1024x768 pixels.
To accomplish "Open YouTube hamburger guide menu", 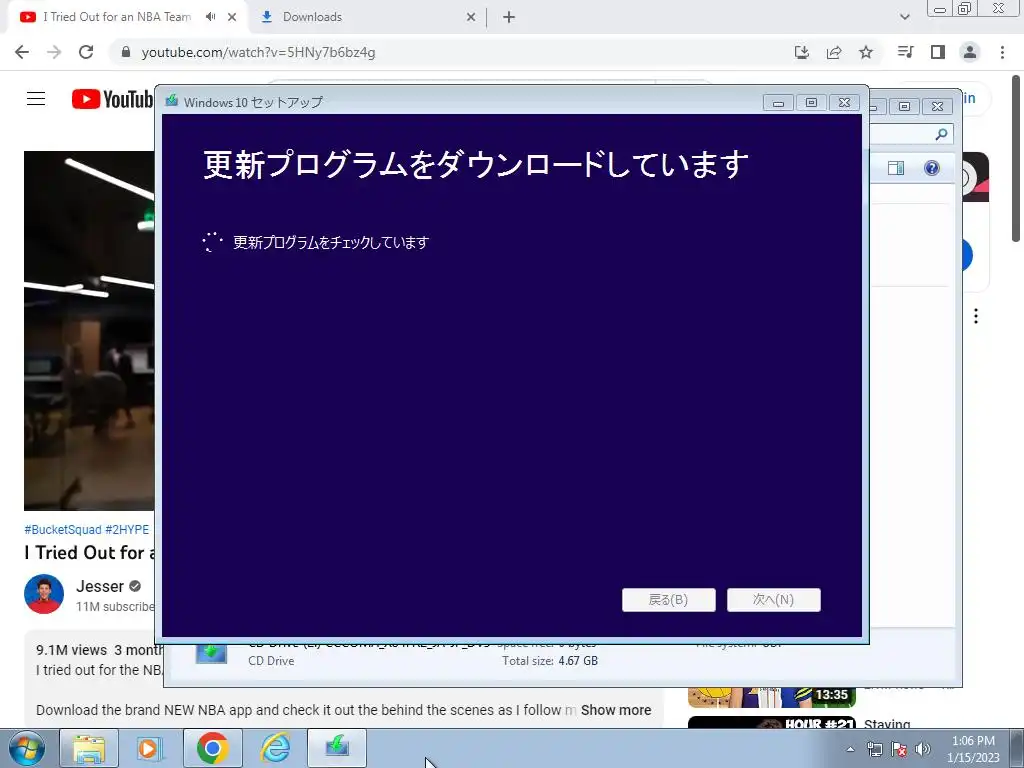I will [x=36, y=99].
